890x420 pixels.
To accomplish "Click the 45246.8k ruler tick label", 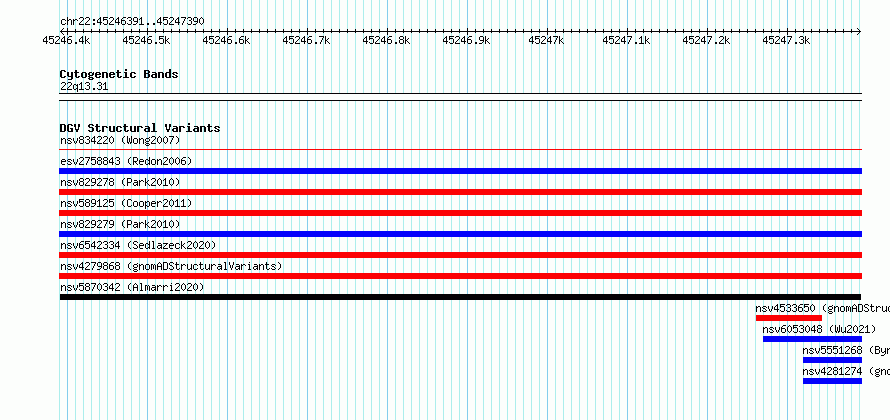I will (386, 40).
